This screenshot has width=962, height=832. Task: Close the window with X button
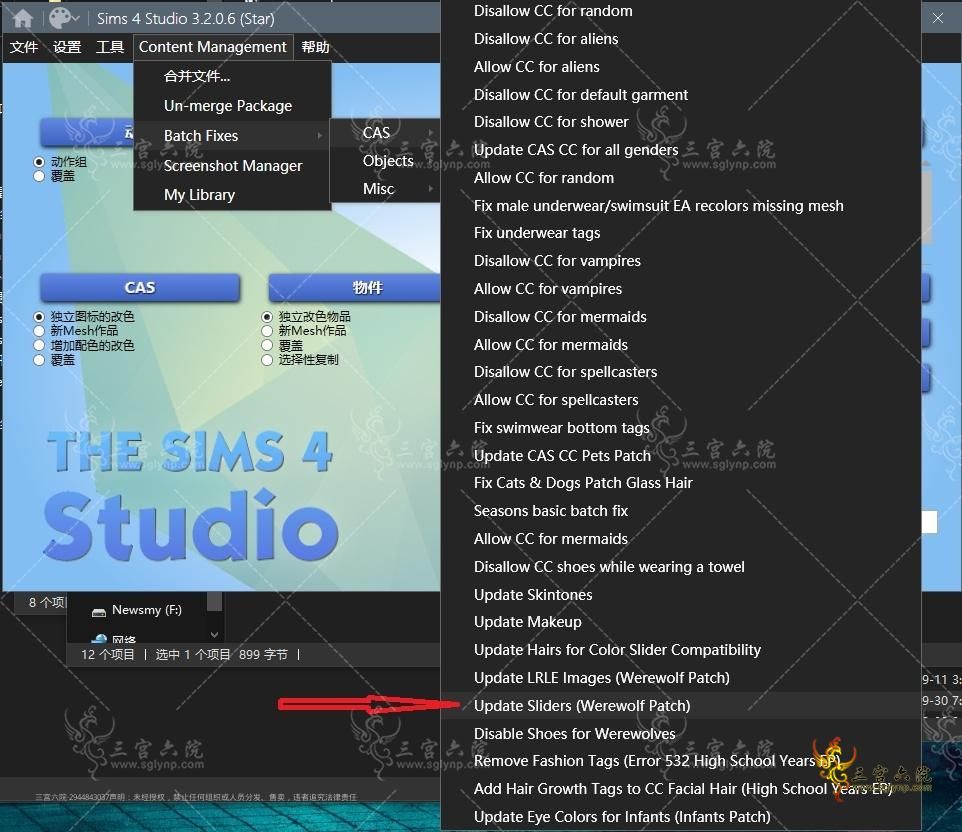point(937,18)
